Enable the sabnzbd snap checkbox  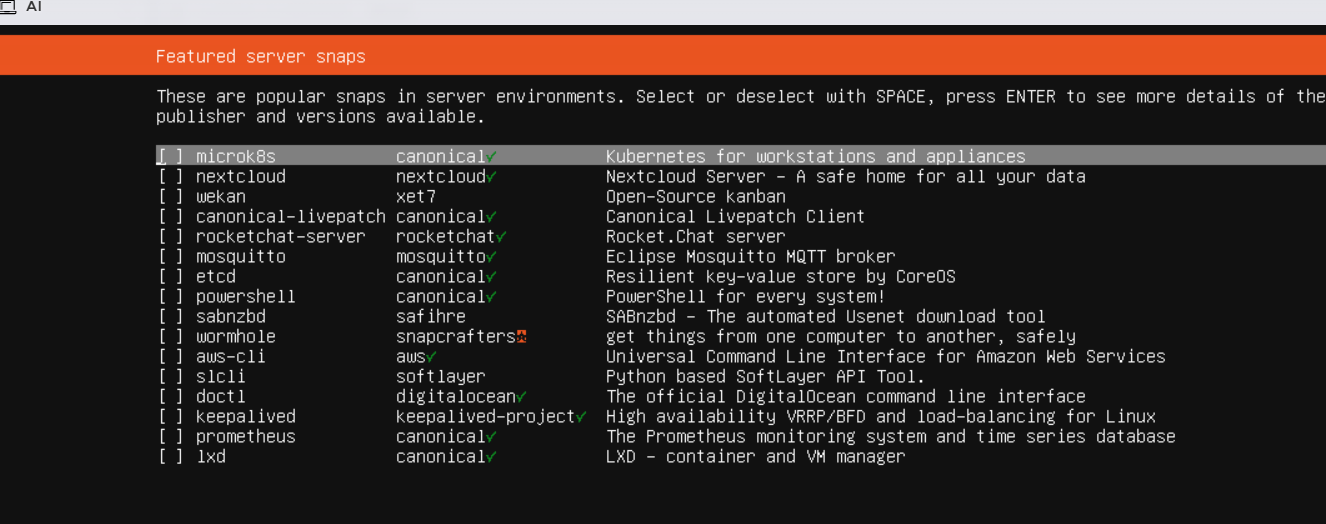(171, 317)
